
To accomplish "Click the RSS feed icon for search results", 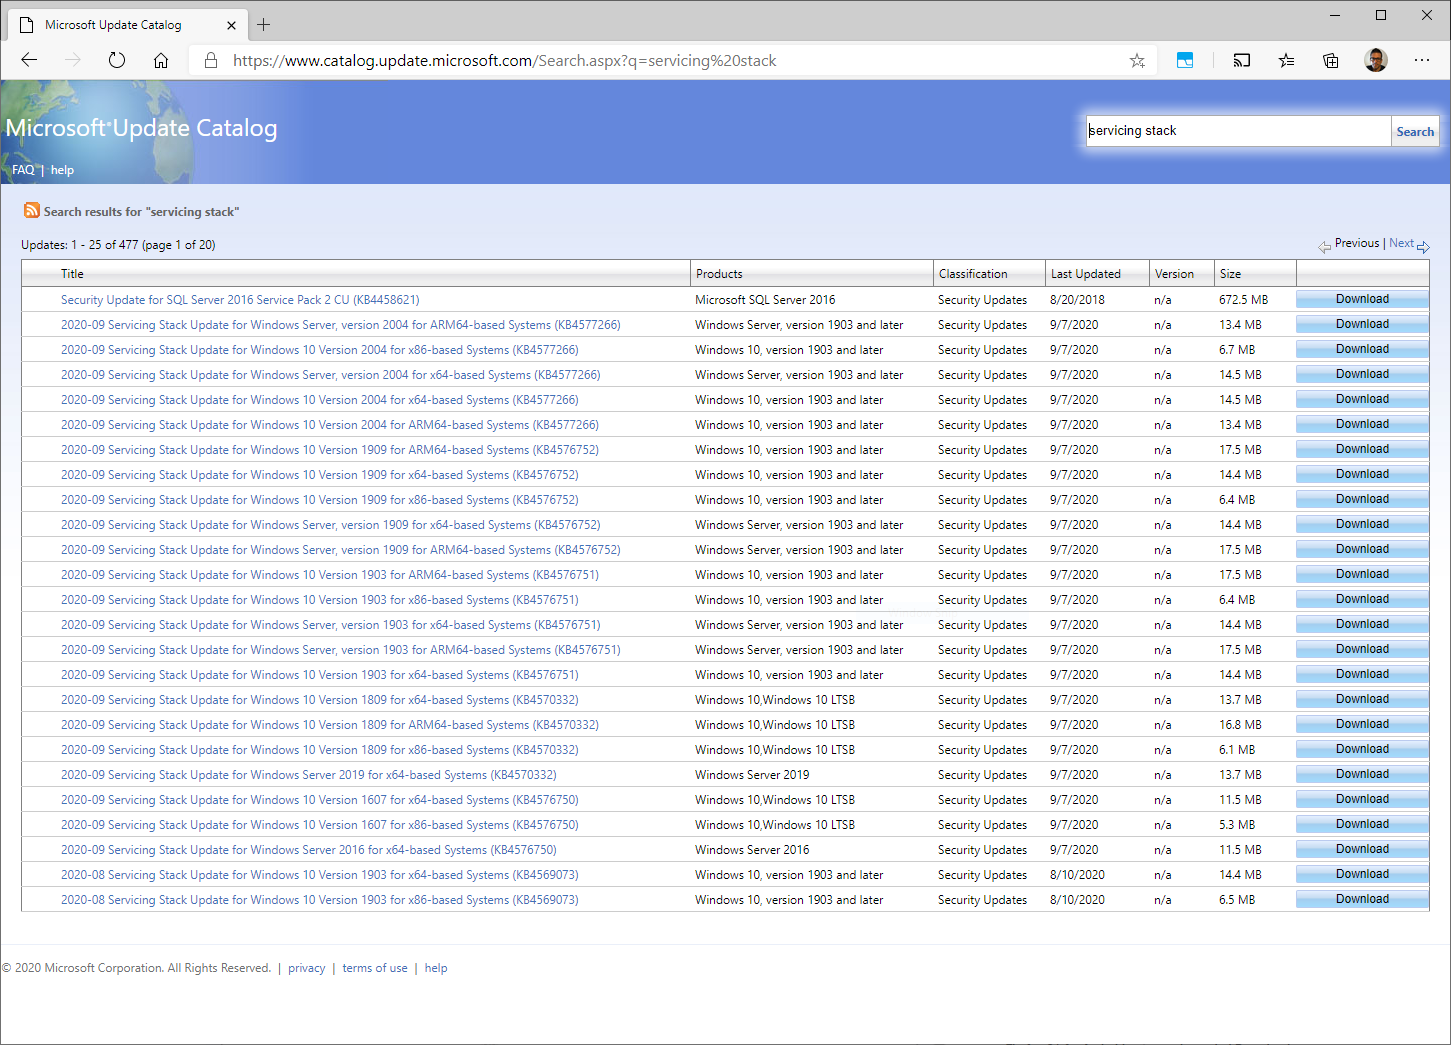I will [32, 210].
